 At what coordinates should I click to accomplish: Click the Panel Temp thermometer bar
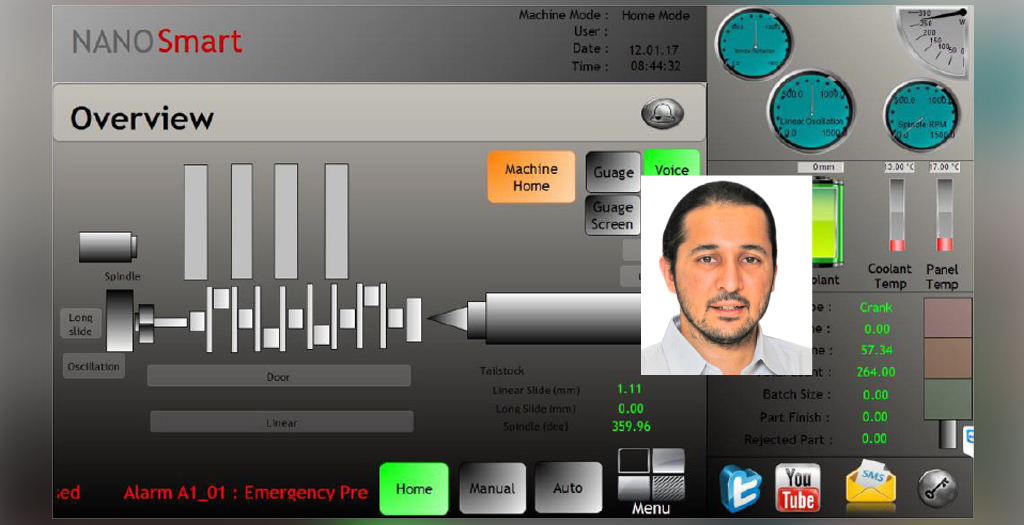944,215
